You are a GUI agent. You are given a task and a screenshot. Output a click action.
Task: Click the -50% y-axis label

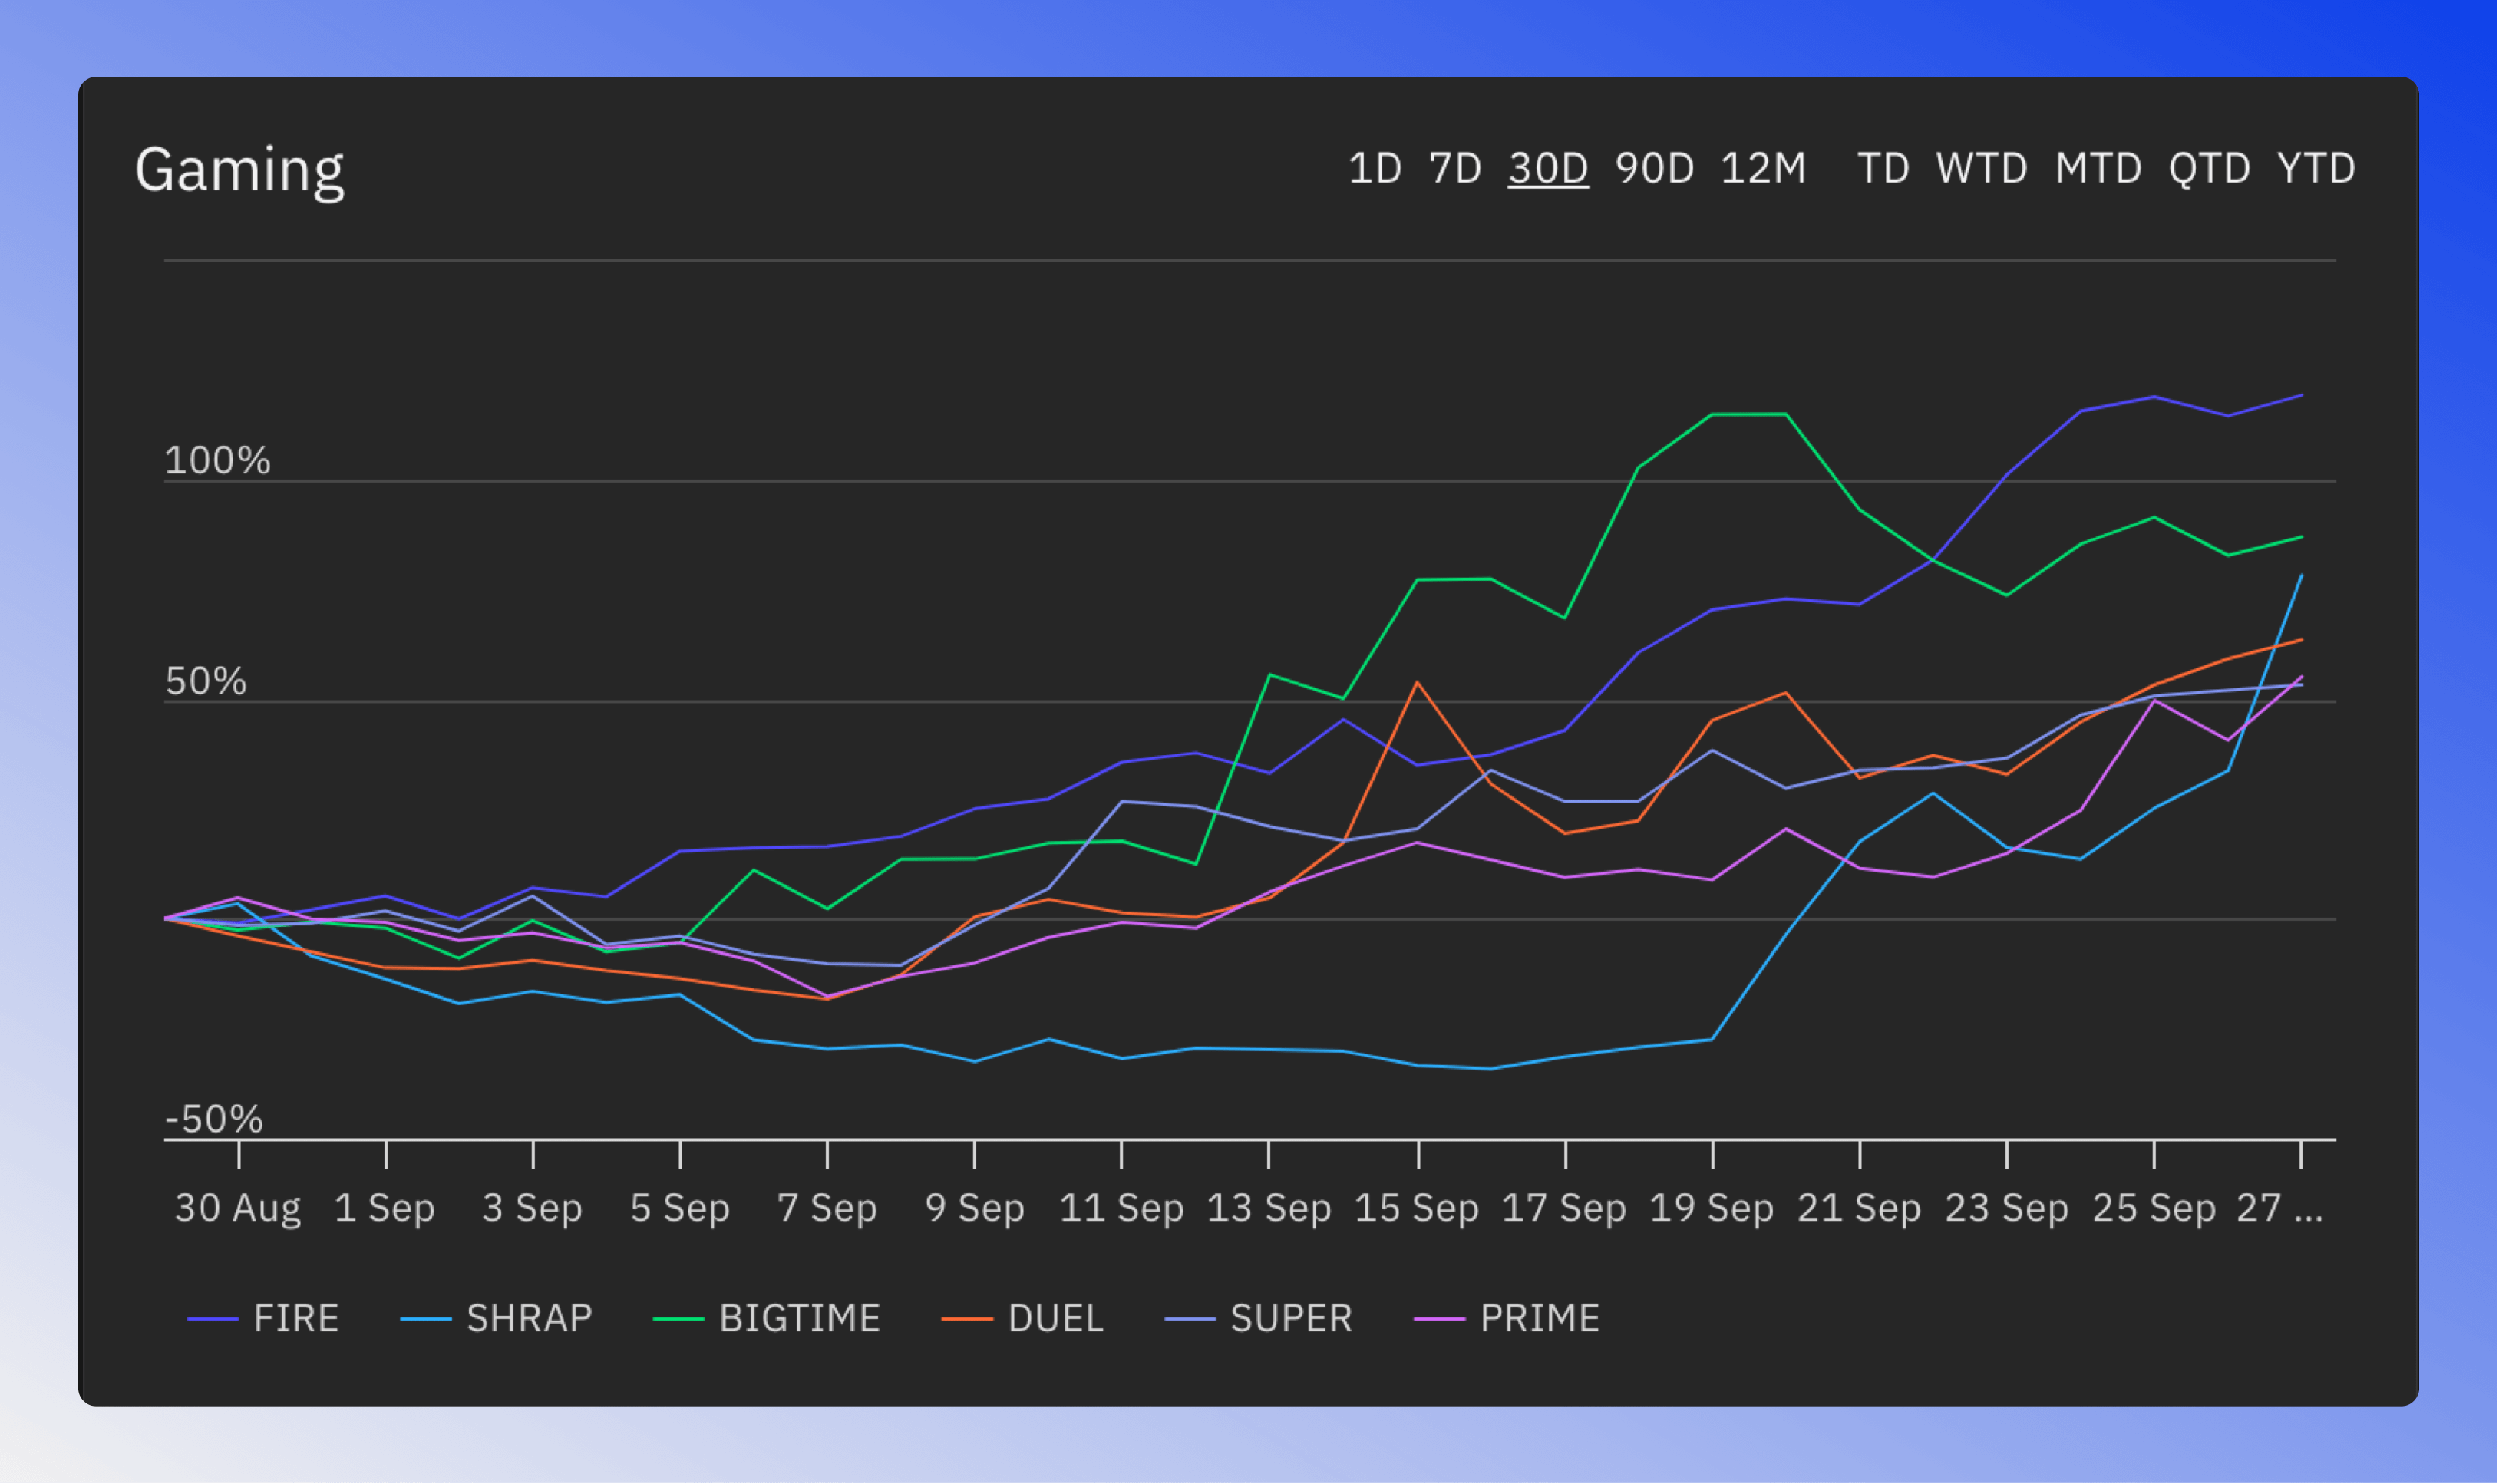coord(214,1120)
